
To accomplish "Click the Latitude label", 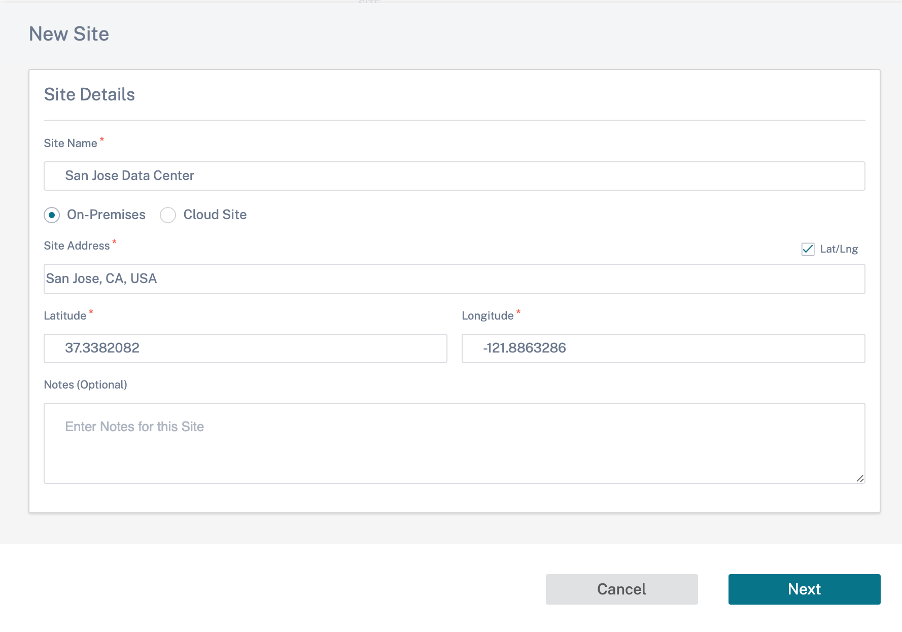I will tap(65, 316).
